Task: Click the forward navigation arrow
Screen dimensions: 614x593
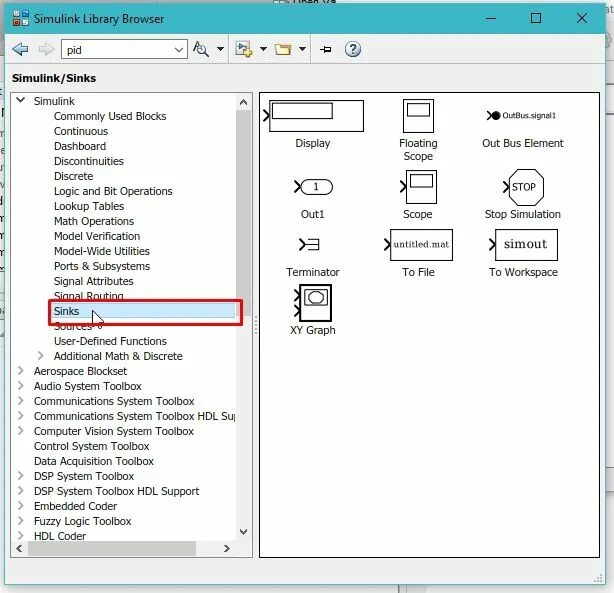Action: (46, 49)
